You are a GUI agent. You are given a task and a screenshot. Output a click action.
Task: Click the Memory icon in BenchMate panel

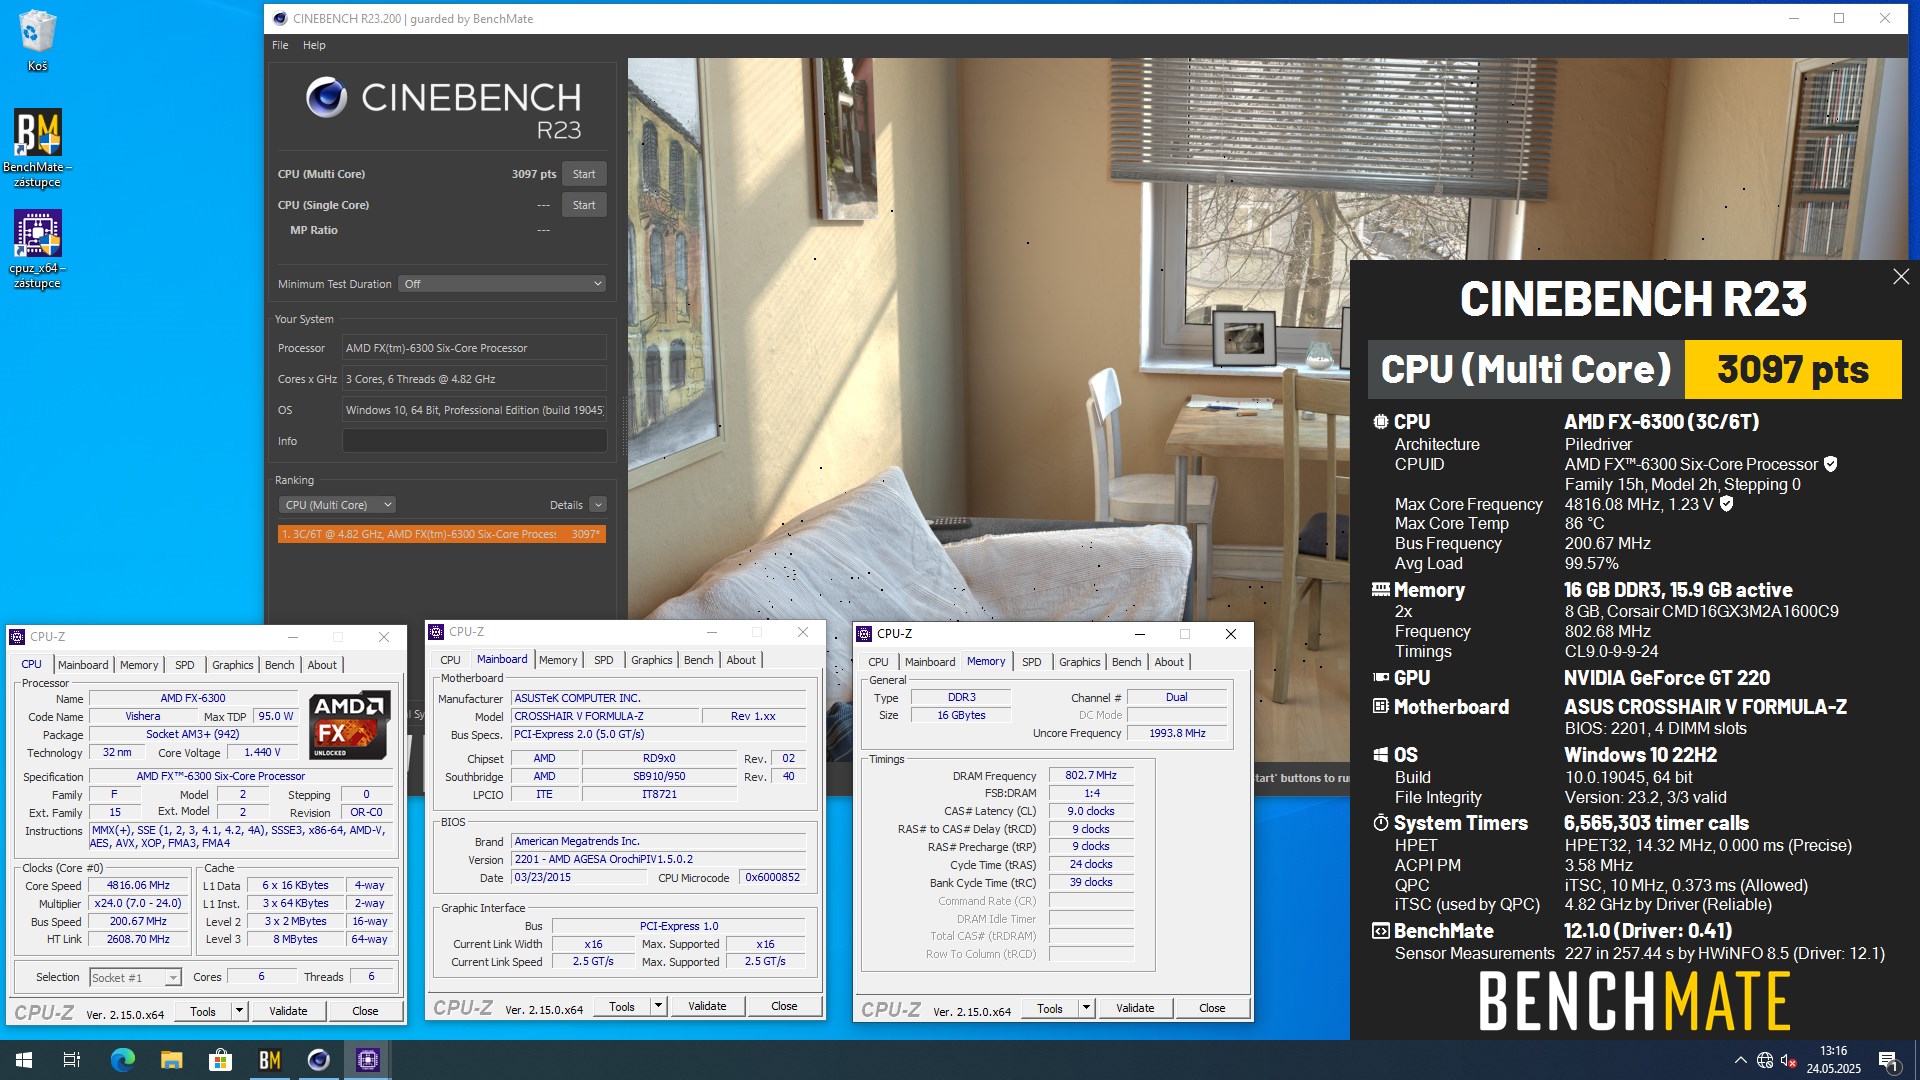[1380, 590]
